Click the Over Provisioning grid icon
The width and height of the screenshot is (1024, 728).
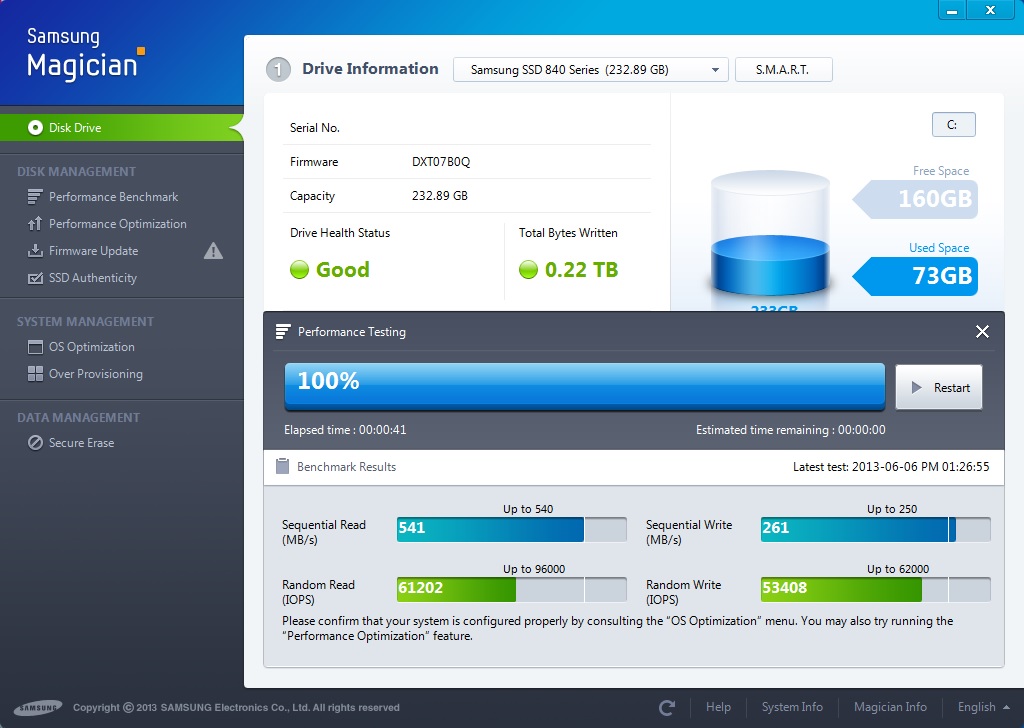point(35,374)
